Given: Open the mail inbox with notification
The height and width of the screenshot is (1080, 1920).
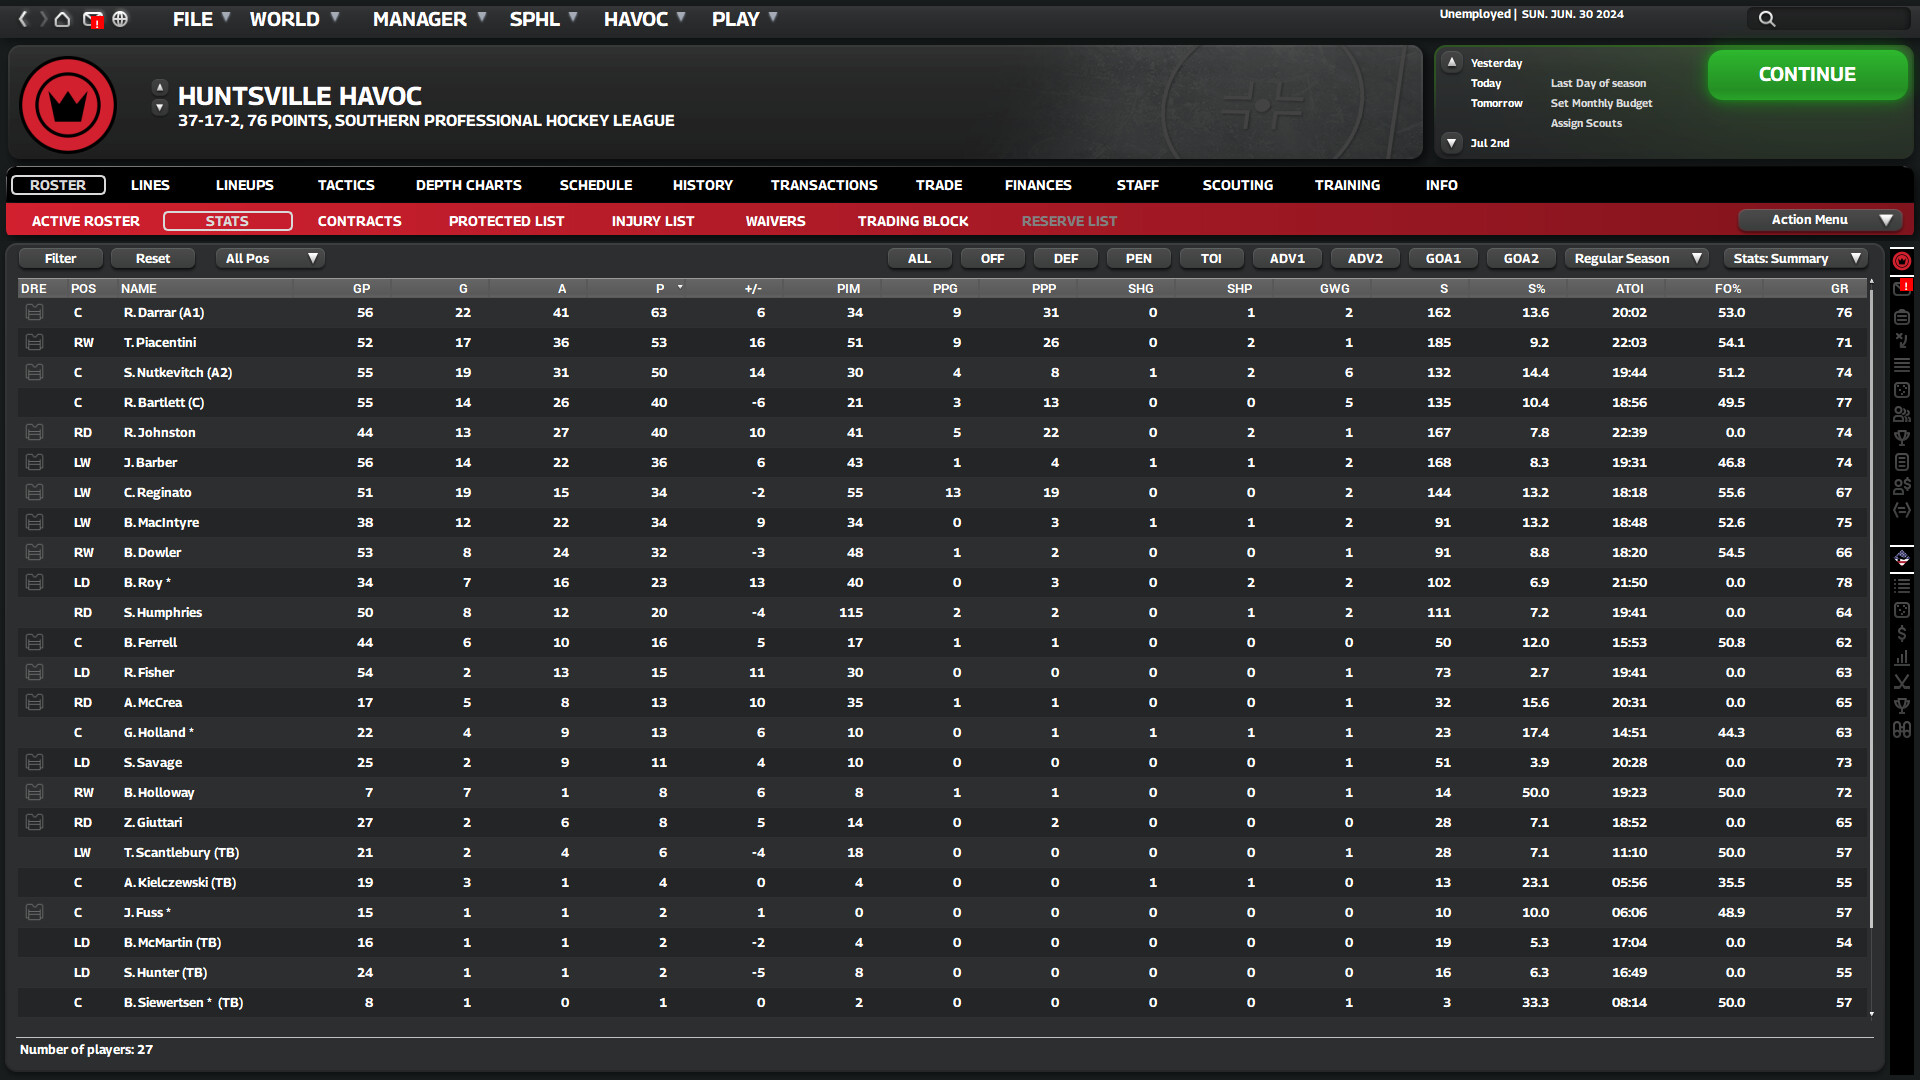Looking at the screenshot, I should pos(93,19).
